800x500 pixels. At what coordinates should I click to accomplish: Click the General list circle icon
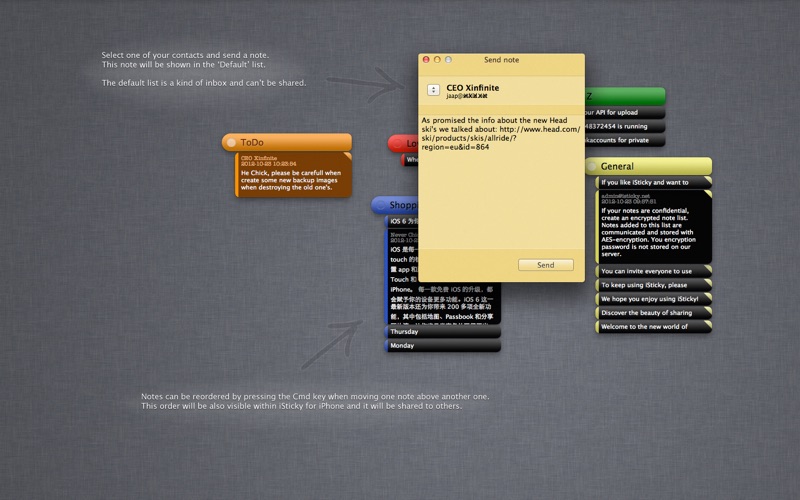click(x=591, y=166)
